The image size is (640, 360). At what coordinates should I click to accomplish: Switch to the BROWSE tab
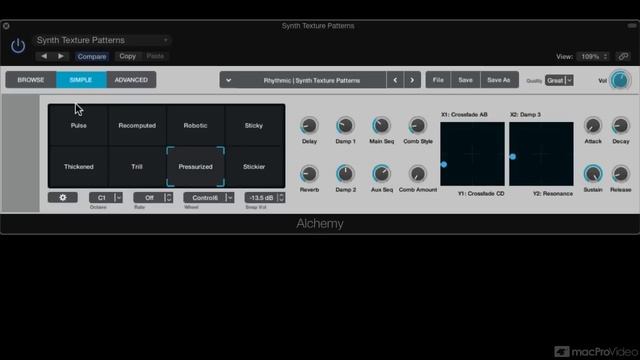(31, 80)
